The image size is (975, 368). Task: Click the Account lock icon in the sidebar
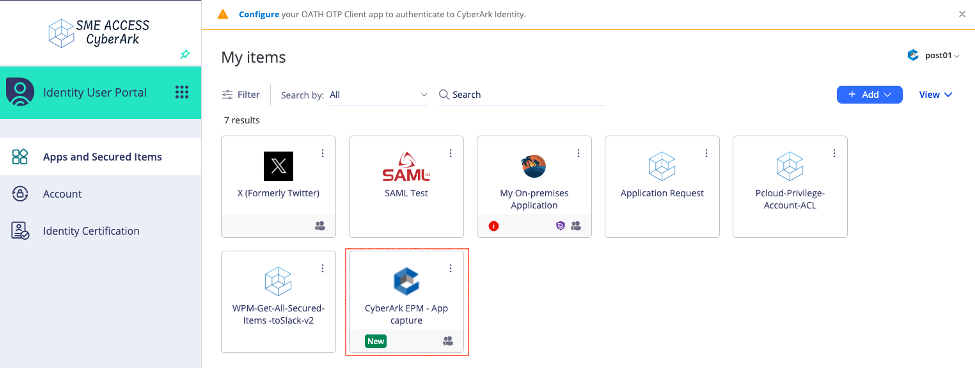[x=20, y=194]
